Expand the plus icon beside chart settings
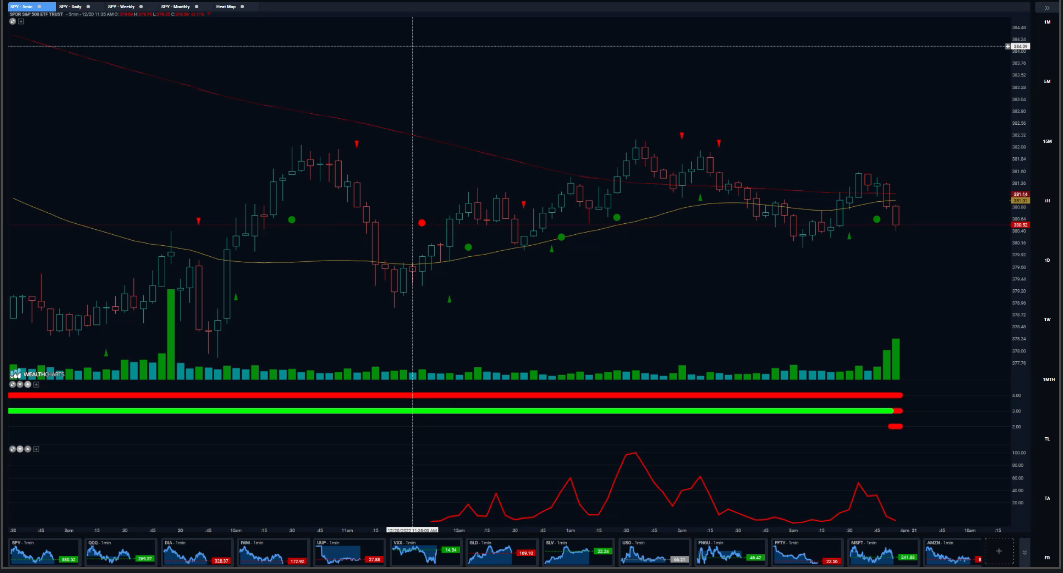 22,21
